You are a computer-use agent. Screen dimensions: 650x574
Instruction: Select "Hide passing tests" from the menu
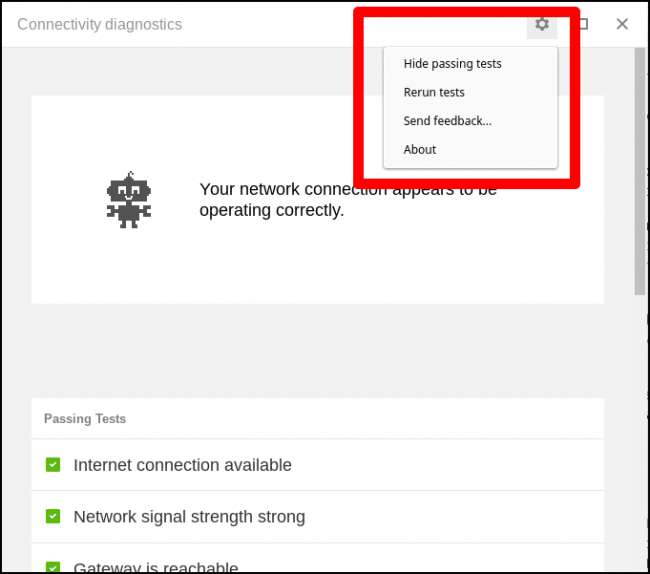click(x=452, y=64)
